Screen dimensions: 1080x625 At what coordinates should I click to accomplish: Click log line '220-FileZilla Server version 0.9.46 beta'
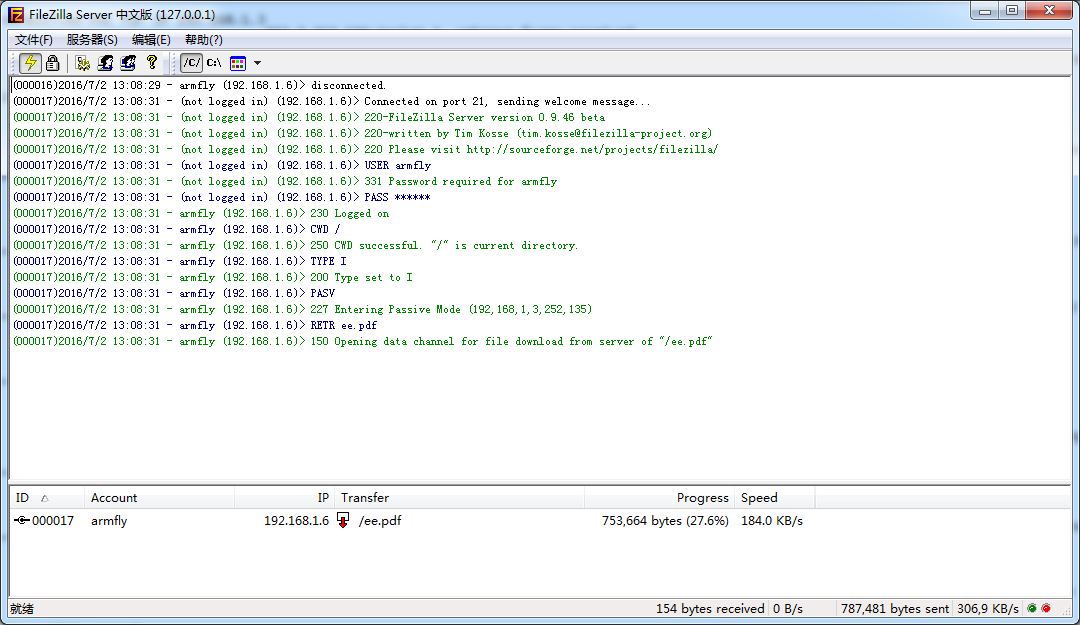tap(309, 117)
